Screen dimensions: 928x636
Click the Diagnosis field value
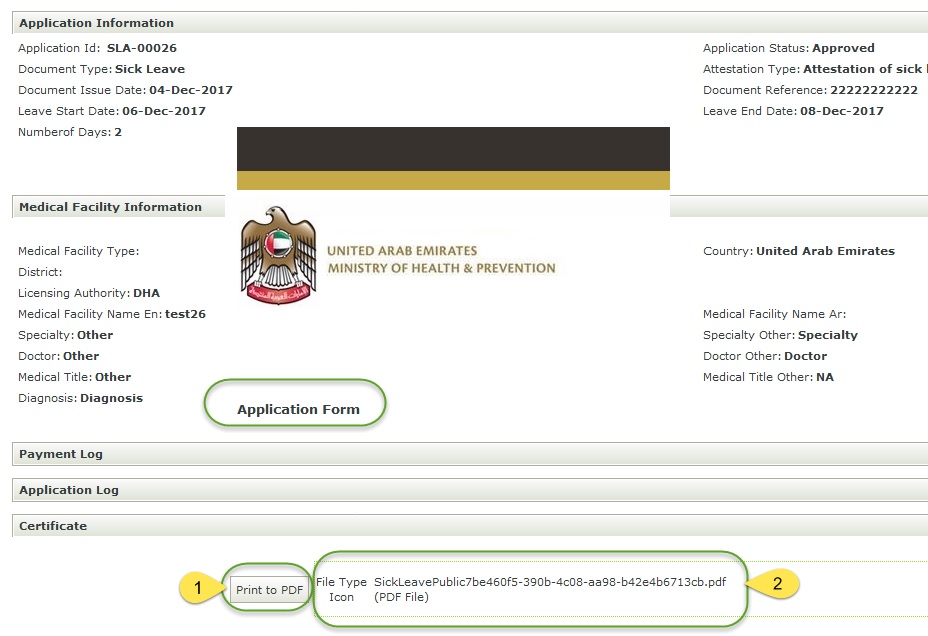111,398
